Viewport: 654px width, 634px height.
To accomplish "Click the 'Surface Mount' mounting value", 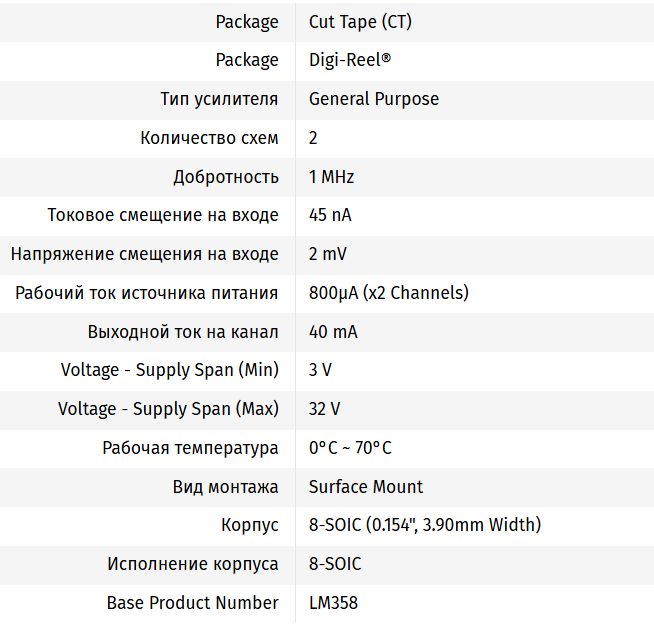I will pyautogui.click(x=366, y=487).
